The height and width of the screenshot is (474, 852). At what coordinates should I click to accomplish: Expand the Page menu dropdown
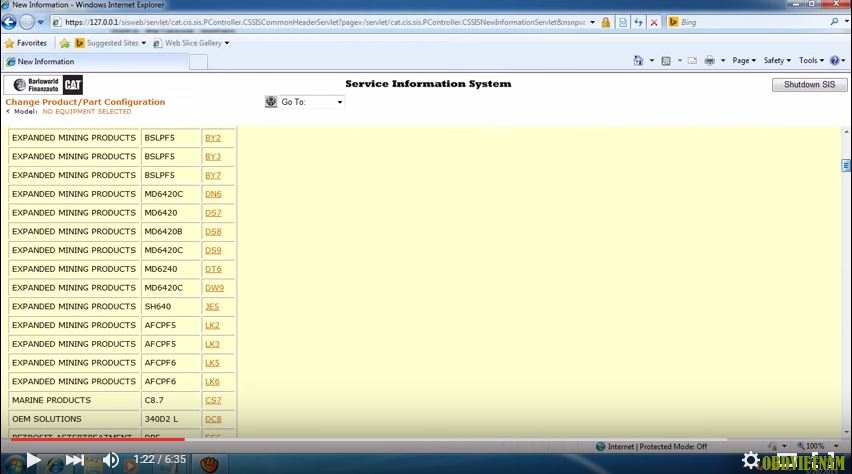click(743, 61)
